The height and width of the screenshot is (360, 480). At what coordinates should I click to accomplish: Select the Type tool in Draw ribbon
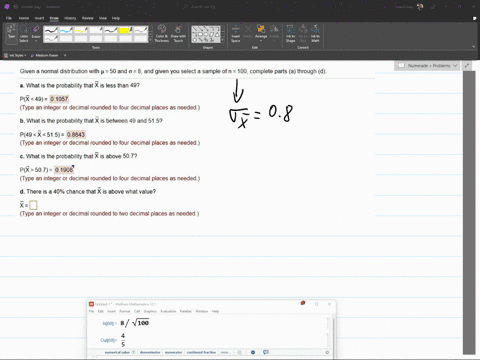12,34
